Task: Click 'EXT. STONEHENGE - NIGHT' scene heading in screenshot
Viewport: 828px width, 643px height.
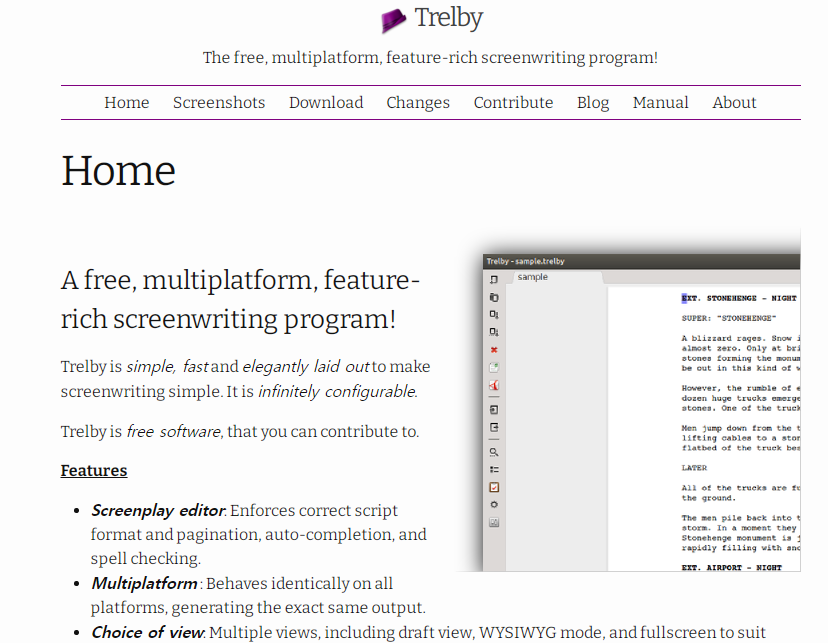Action: [x=739, y=298]
